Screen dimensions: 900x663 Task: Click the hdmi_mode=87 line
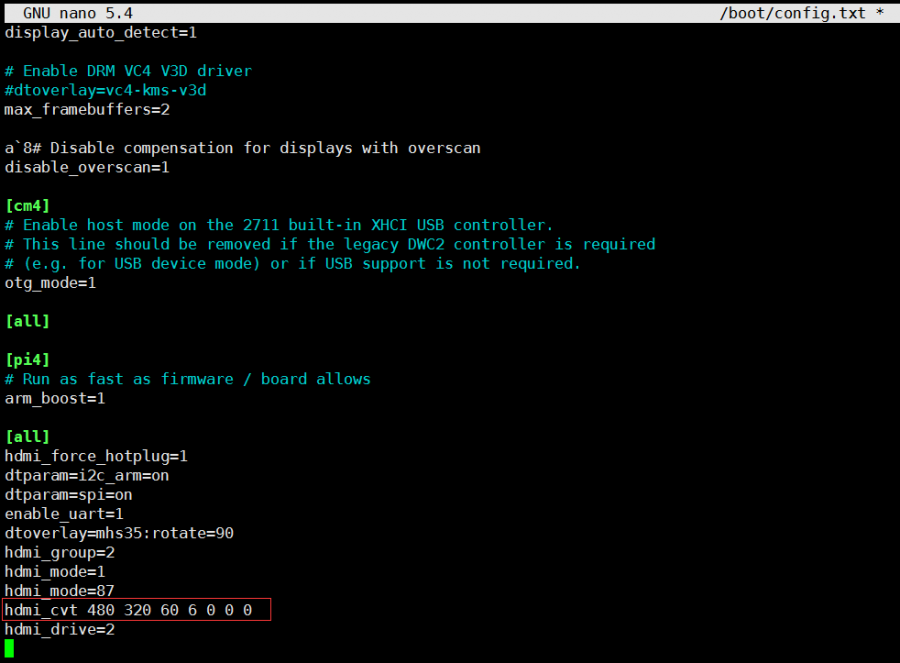pos(59,591)
